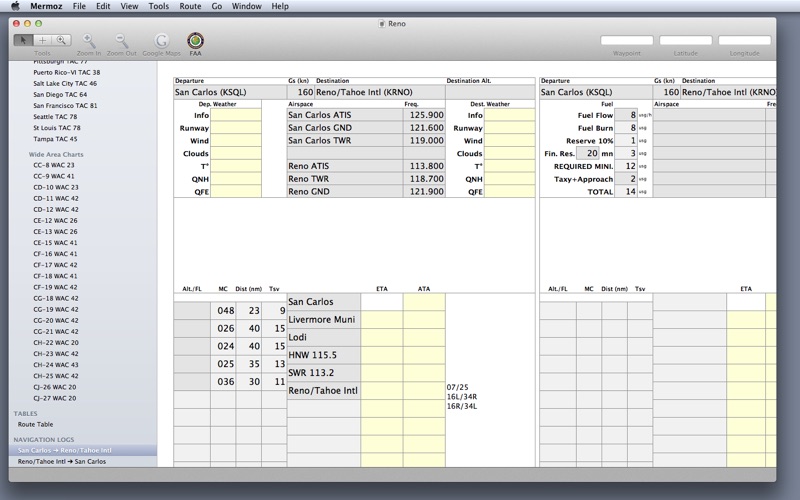800x500 pixels.
Task: Select CC-8 WAC 23 chart
Action: coord(54,165)
